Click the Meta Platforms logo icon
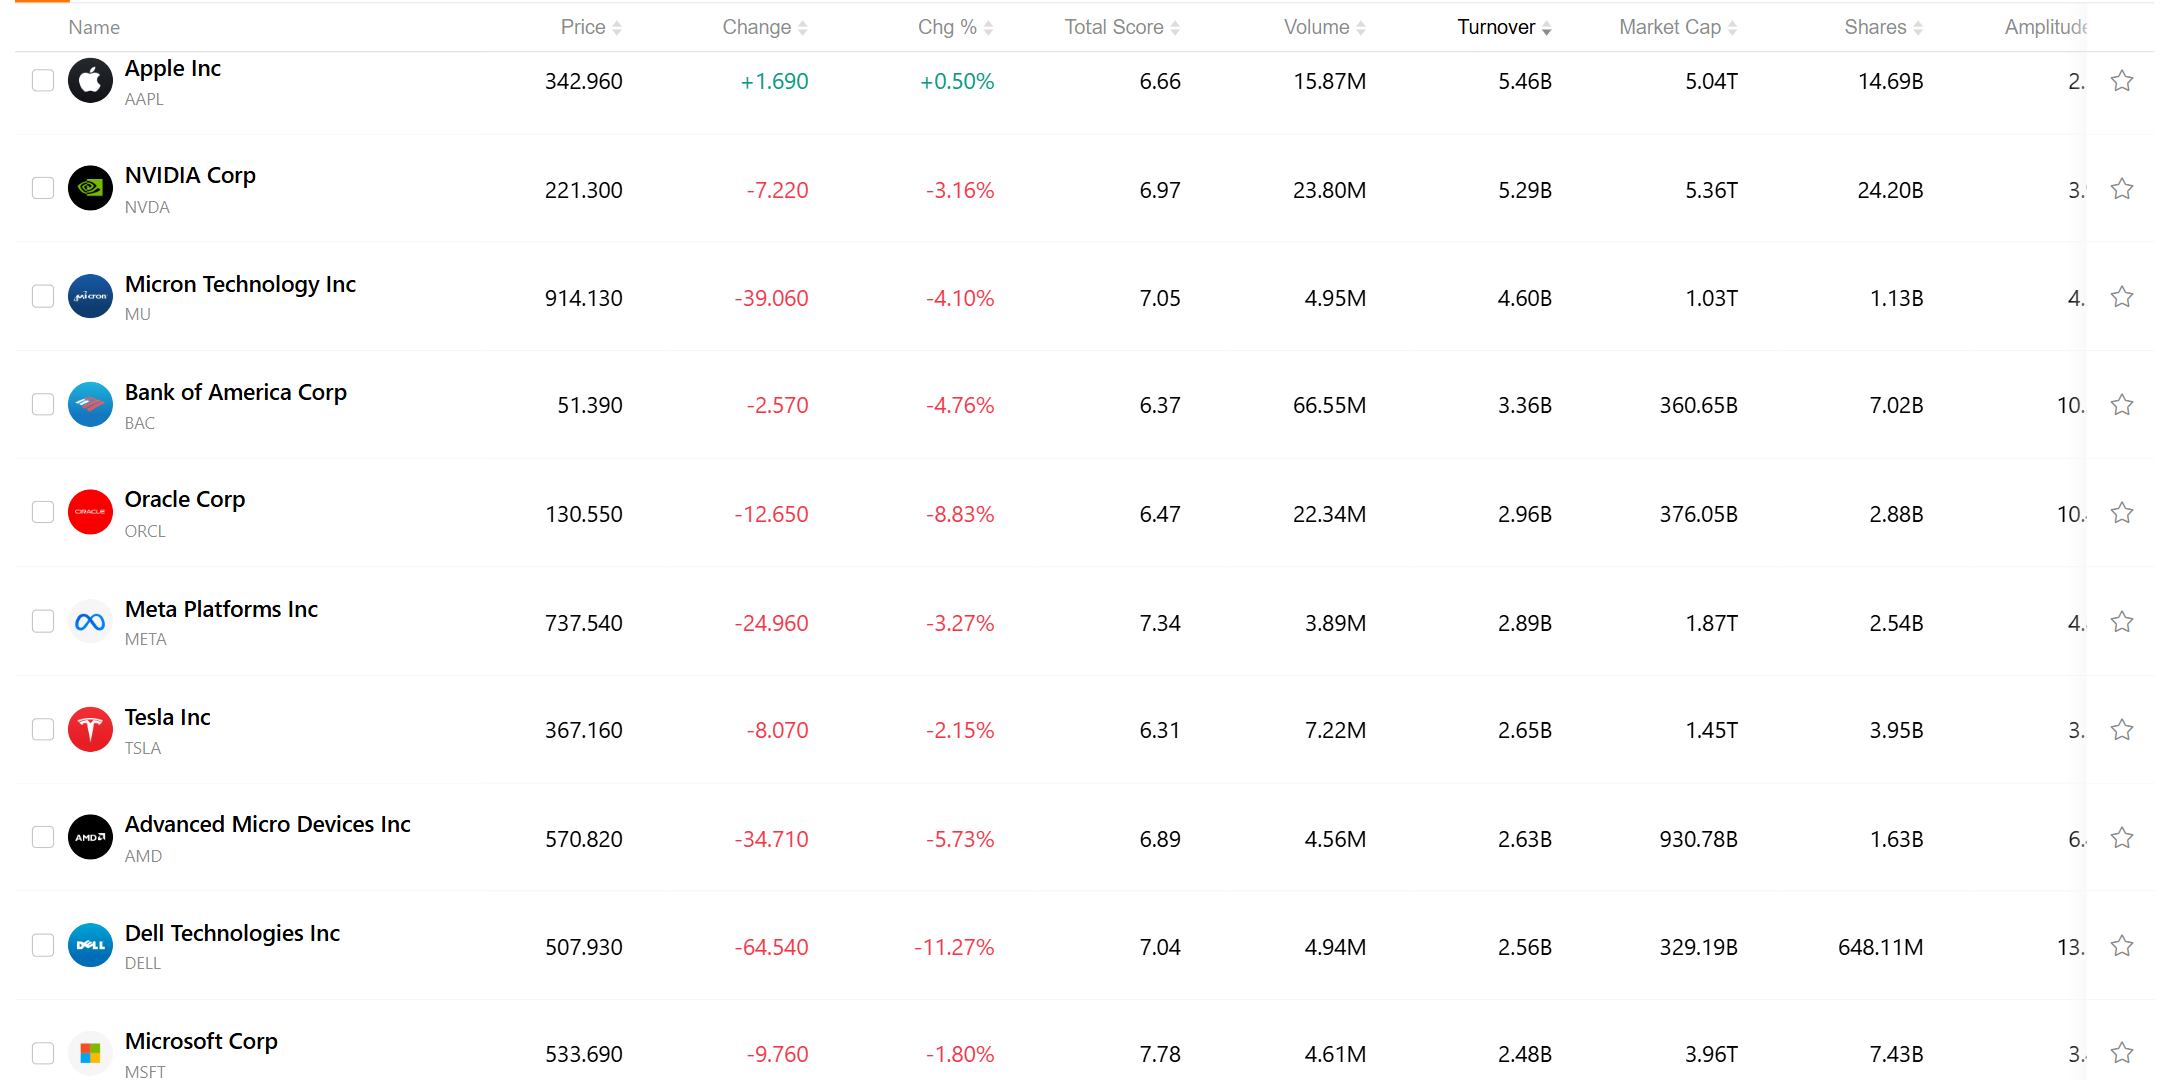Viewport: 2172px width, 1080px height. 90,622
